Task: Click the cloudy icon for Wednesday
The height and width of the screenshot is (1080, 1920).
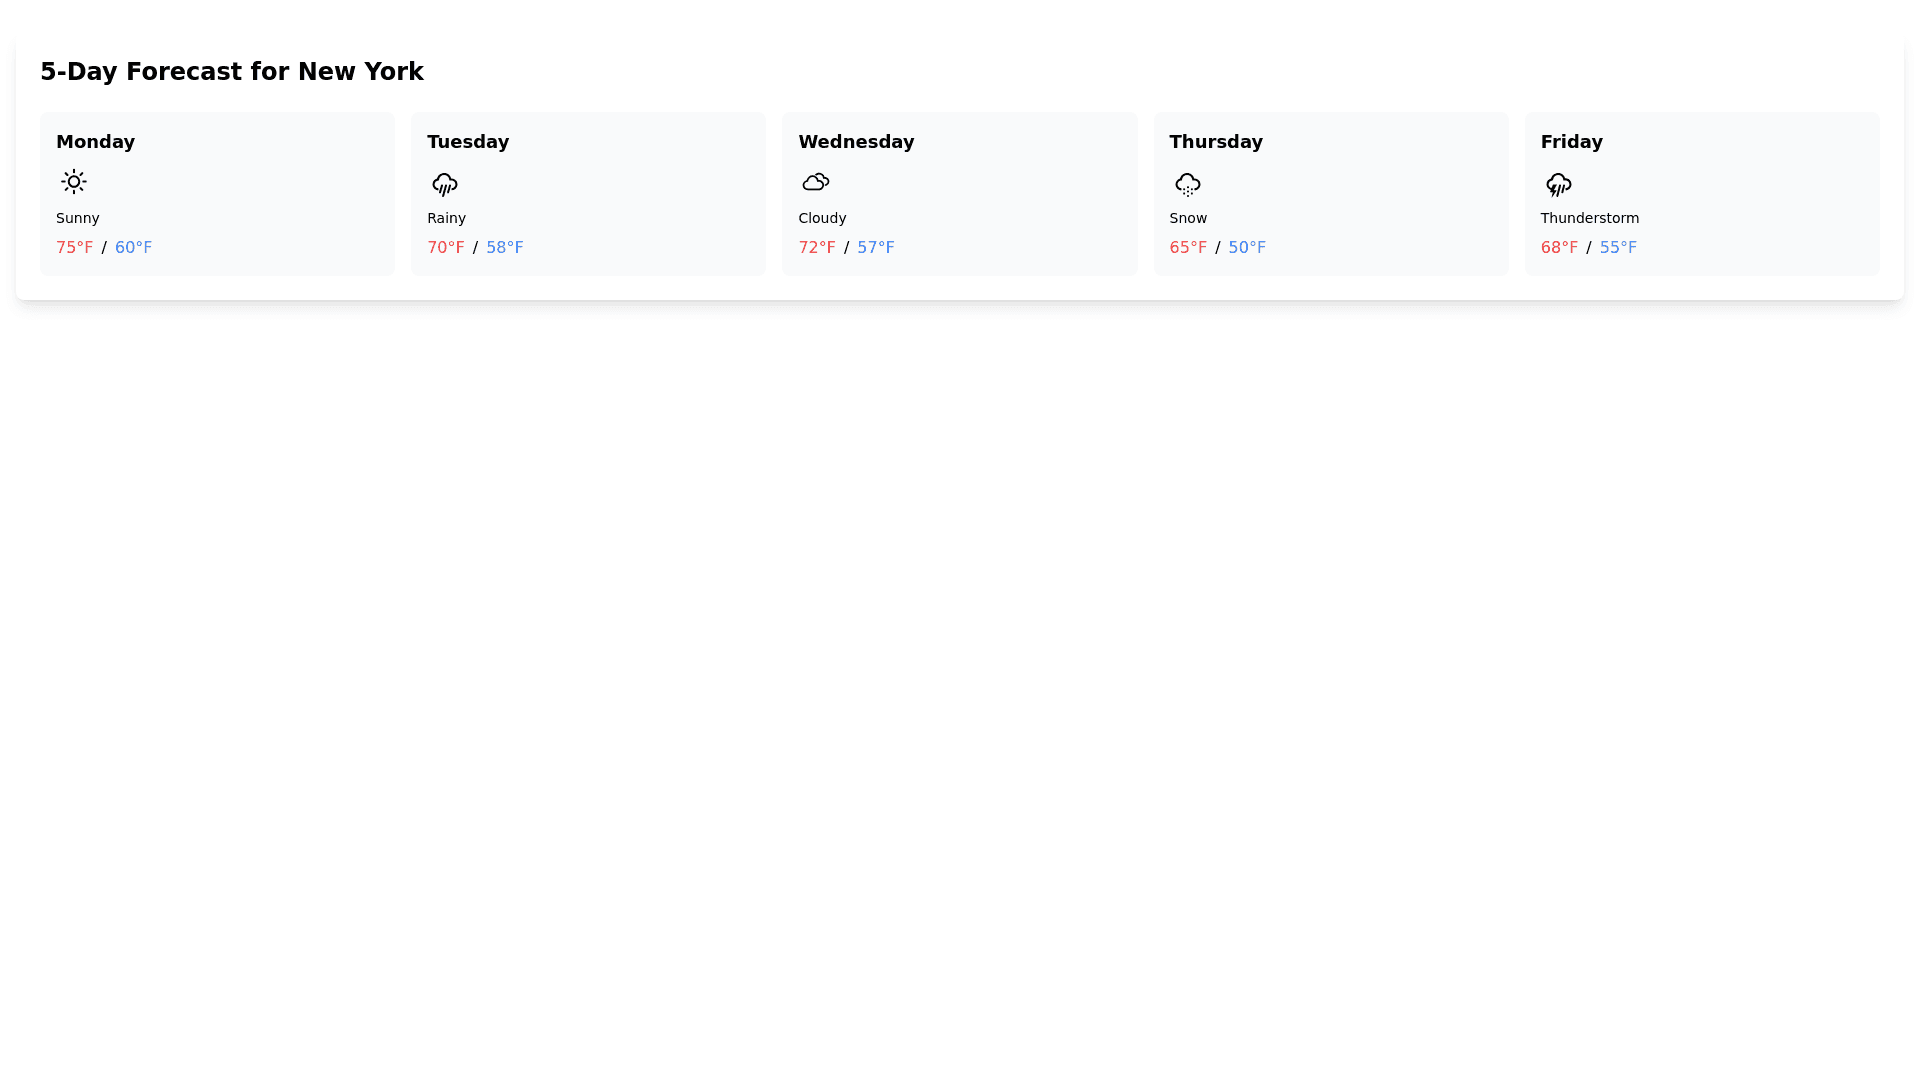Action: pos(815,182)
